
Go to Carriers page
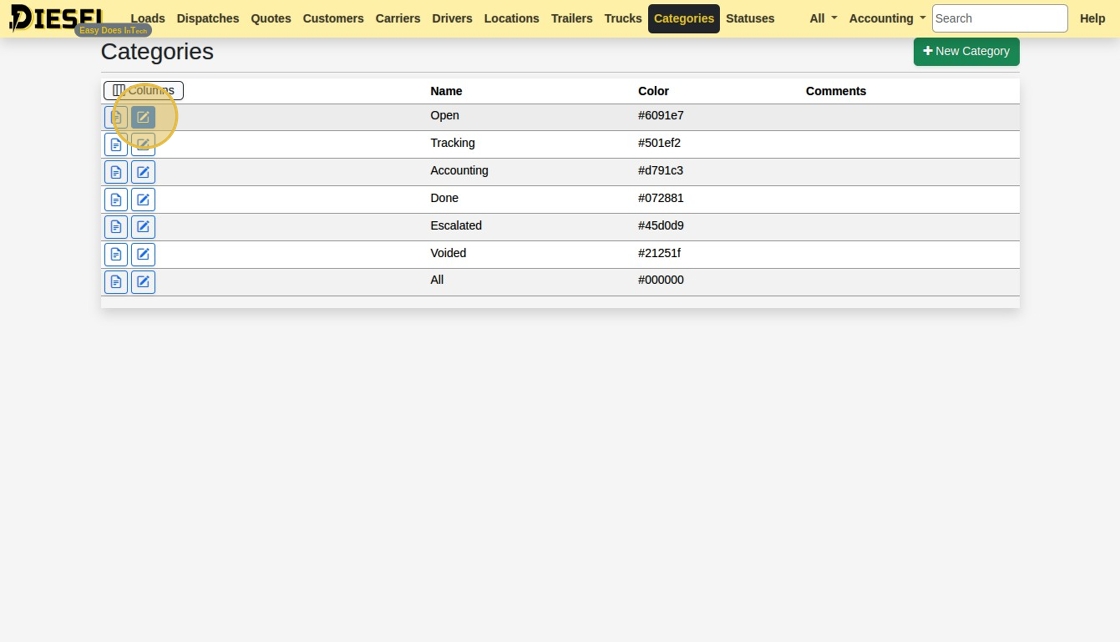click(398, 19)
